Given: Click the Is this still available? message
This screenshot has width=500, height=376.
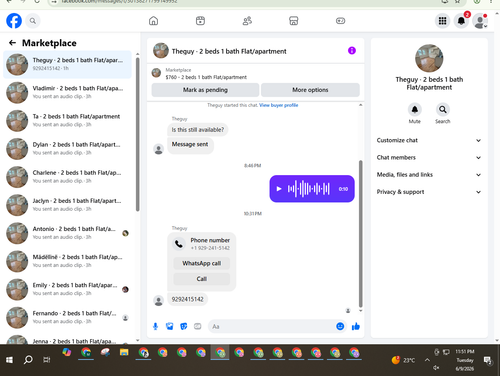Looking at the screenshot, I should click(198, 130).
